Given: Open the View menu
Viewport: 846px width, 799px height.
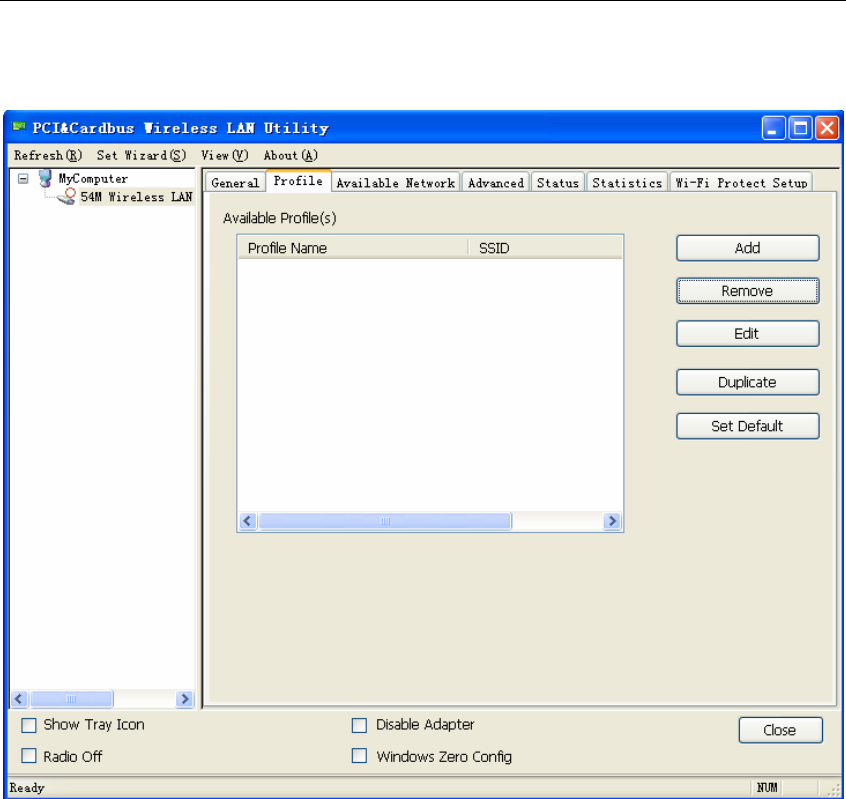Looking at the screenshot, I should [224, 156].
